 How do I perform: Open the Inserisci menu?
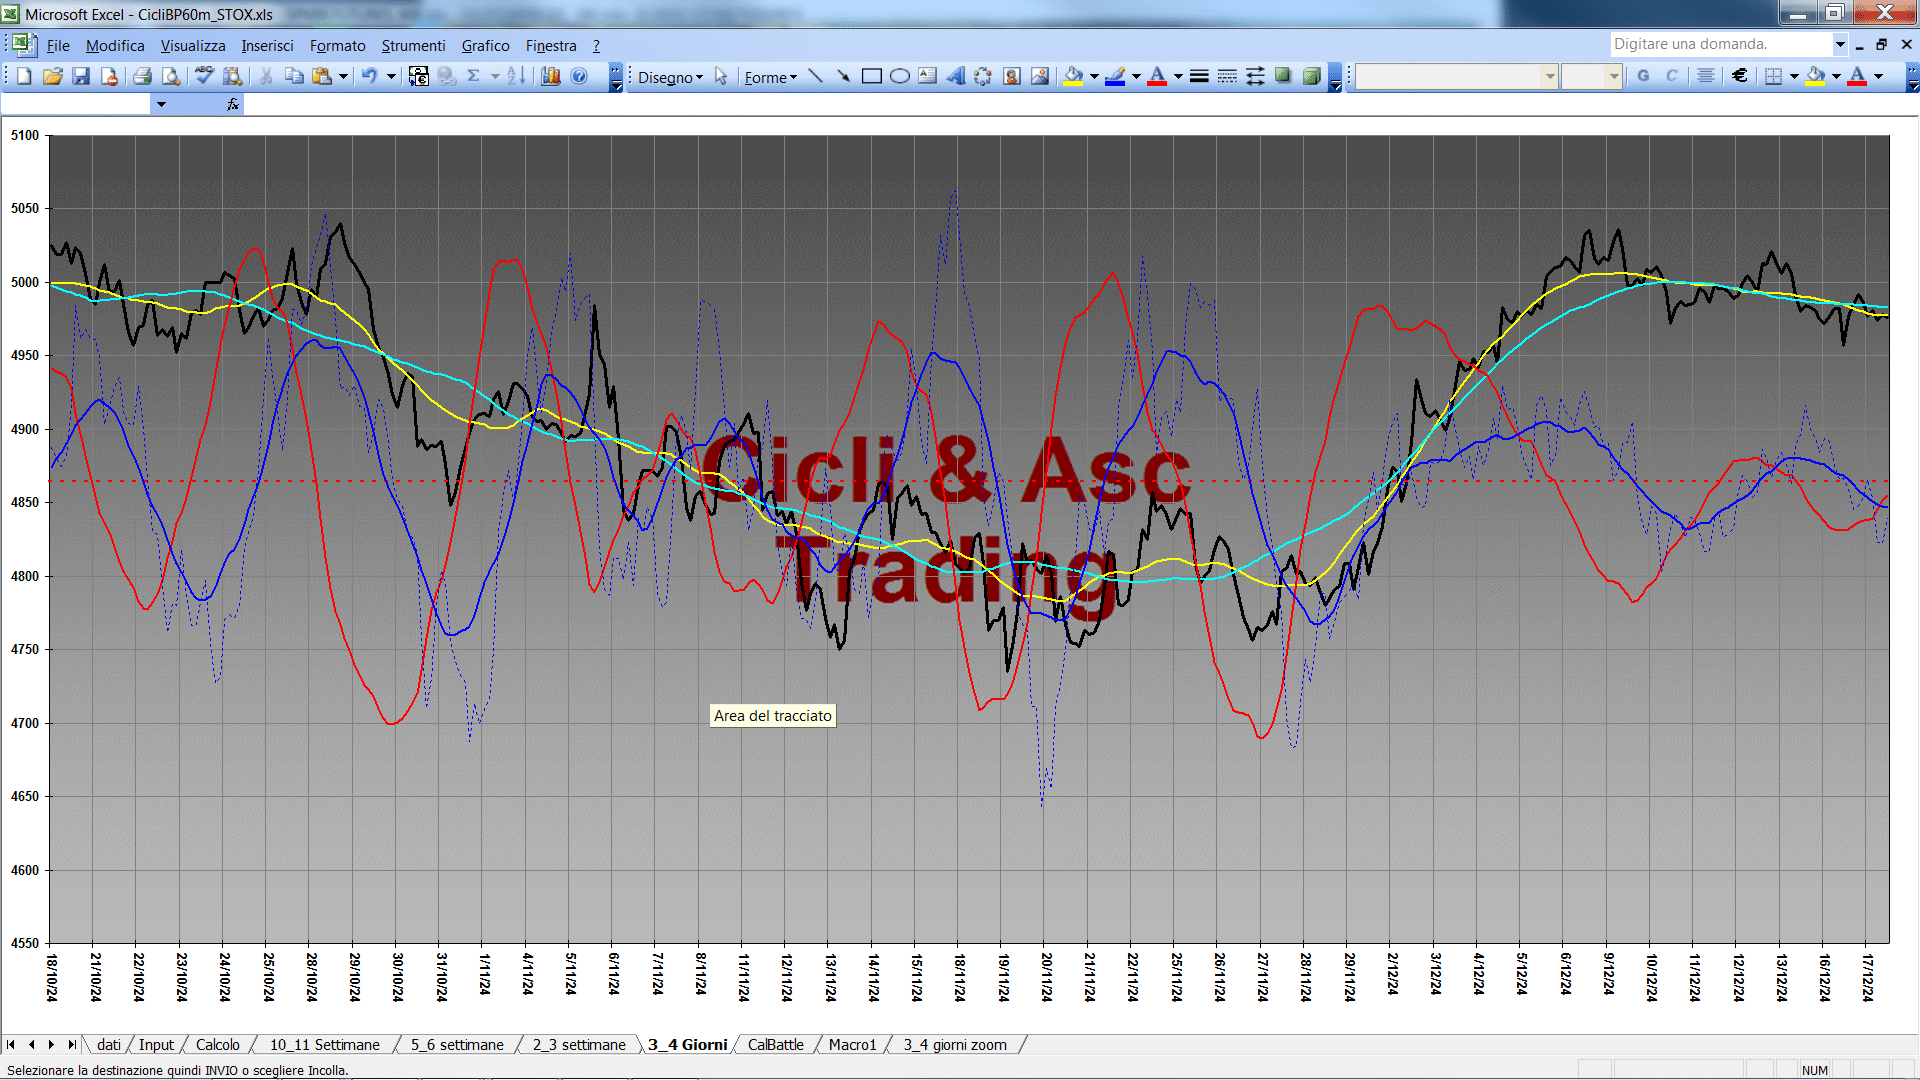pyautogui.click(x=267, y=46)
